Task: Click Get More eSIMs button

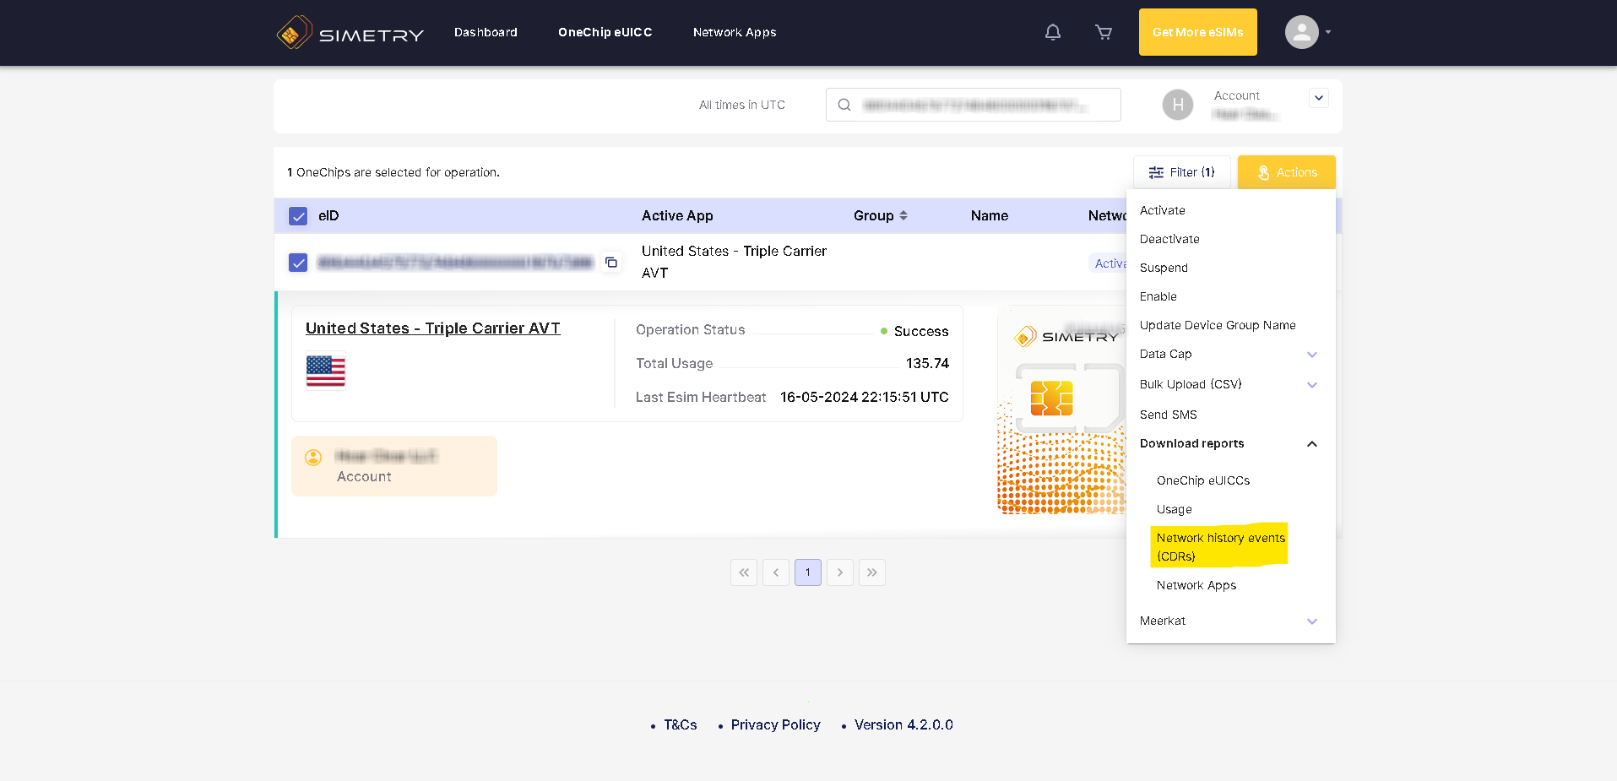Action: pos(1198,32)
